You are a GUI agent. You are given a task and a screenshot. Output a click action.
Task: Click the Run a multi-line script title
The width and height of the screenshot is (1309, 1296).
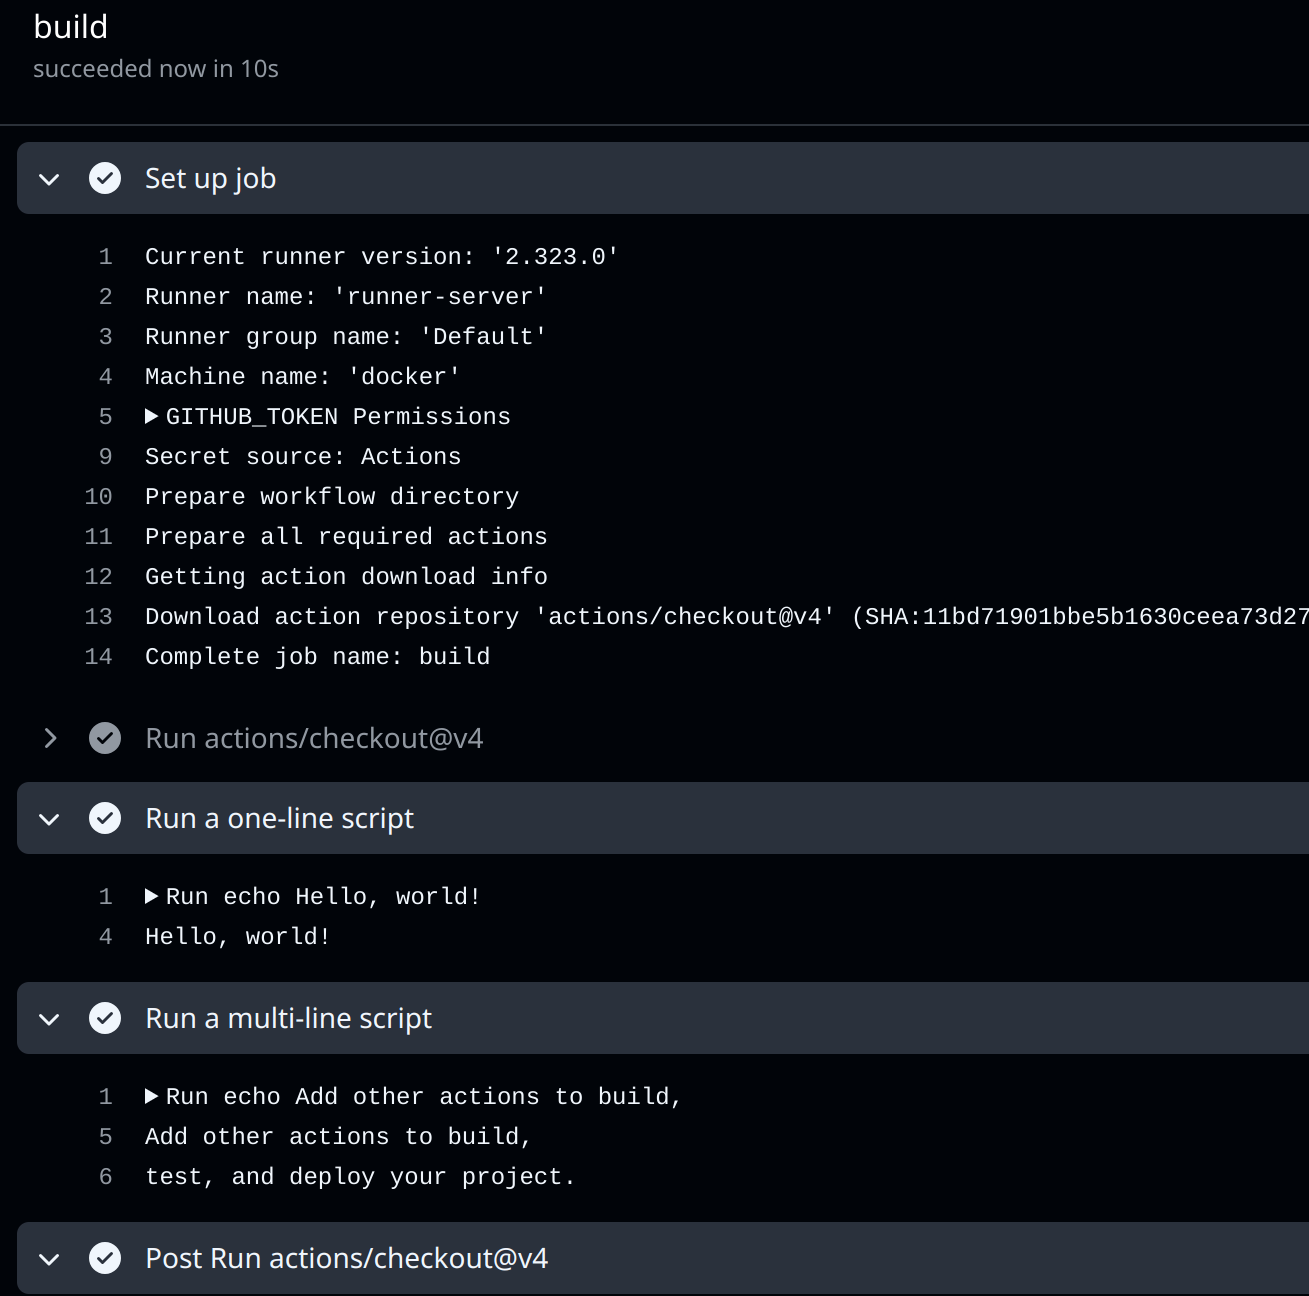[288, 1018]
